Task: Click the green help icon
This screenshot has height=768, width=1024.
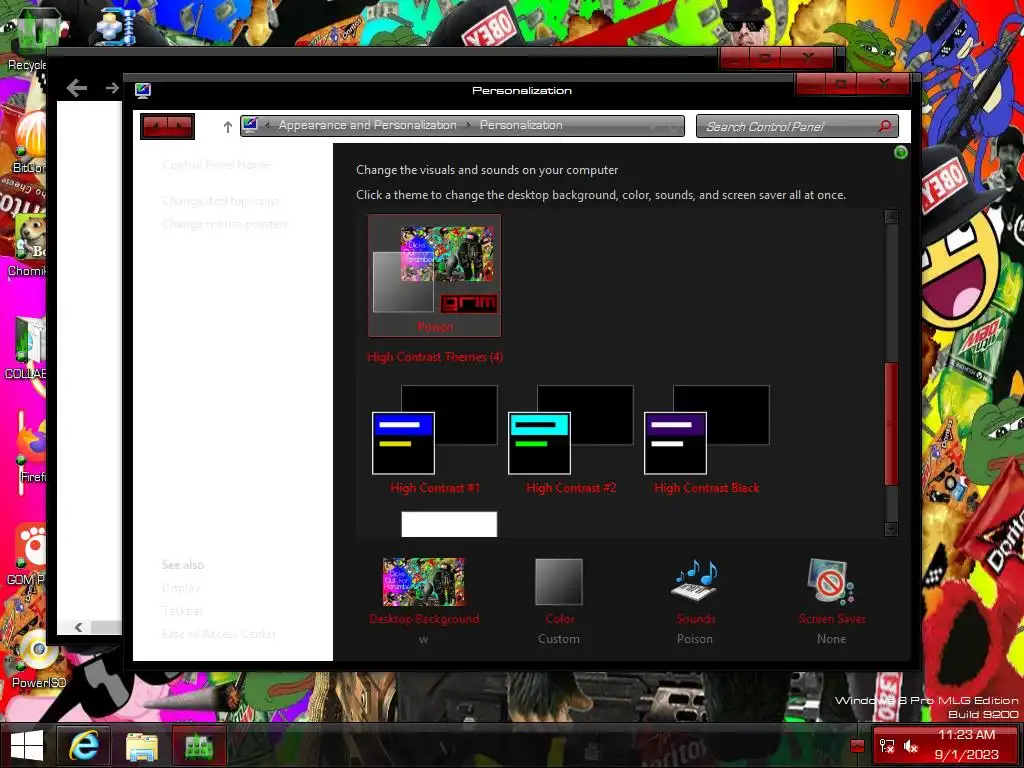Action: [901, 153]
